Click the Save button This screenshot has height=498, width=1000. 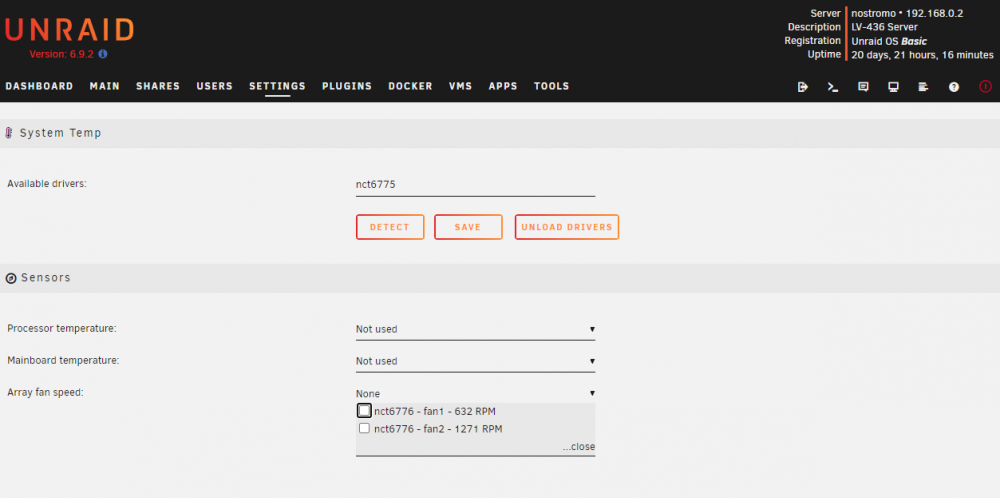tap(468, 227)
